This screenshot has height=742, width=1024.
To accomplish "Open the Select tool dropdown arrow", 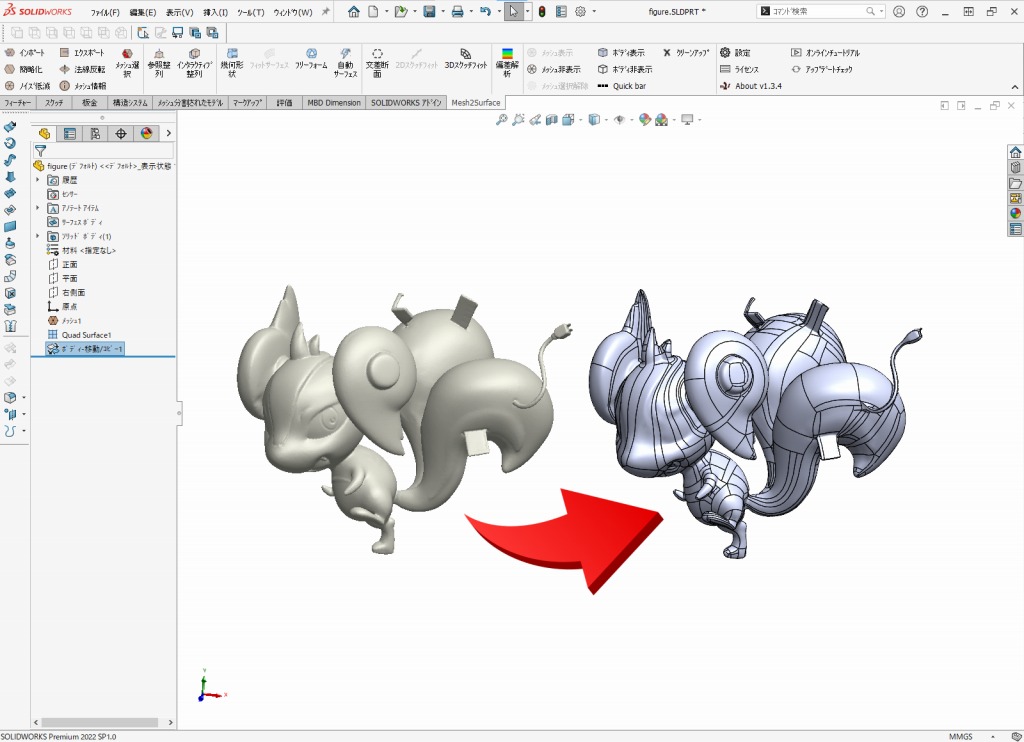I will (x=528, y=12).
